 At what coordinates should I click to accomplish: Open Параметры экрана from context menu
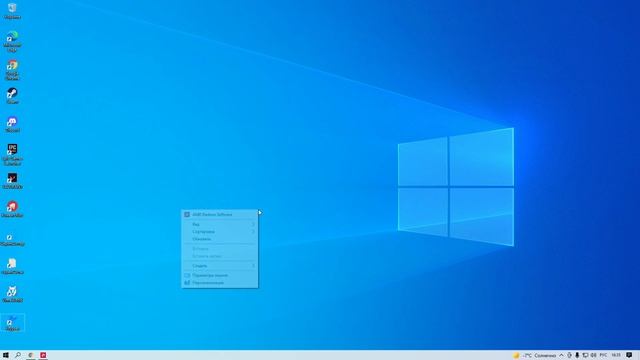pos(220,275)
